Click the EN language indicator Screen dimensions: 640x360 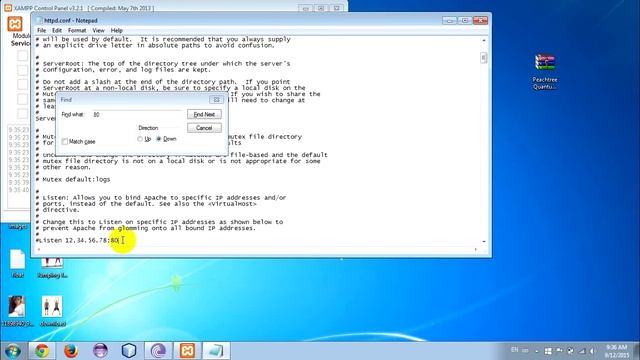(x=515, y=350)
